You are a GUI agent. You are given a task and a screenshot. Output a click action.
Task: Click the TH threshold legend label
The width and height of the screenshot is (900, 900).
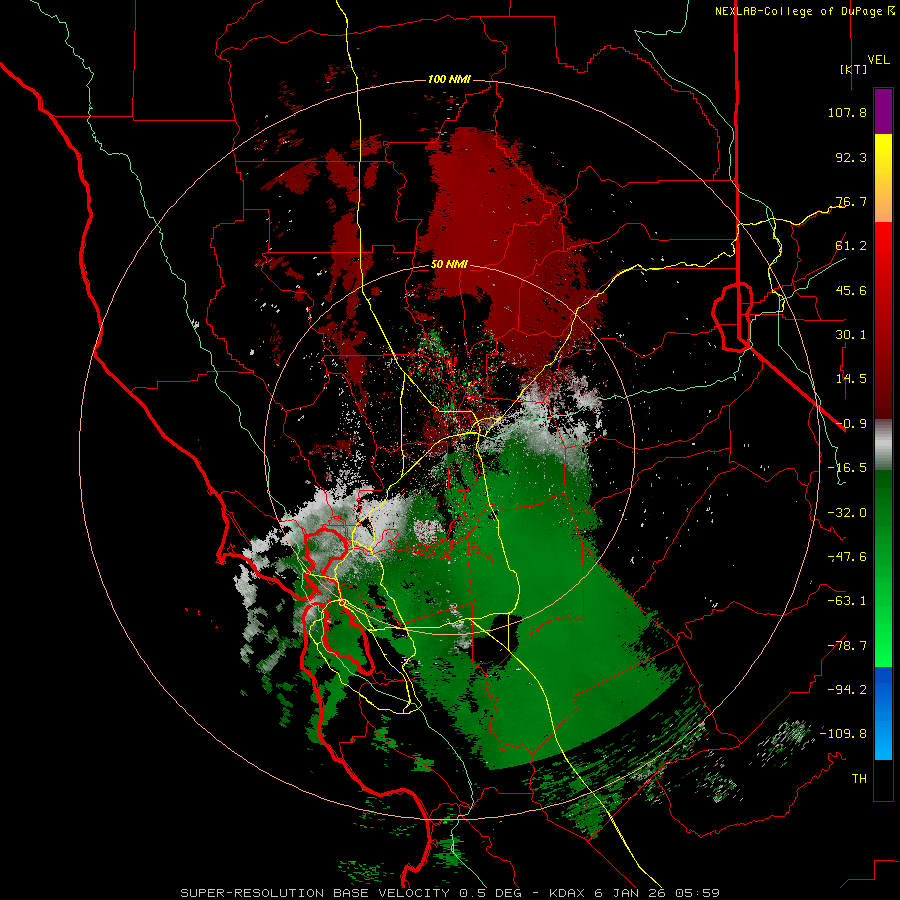859,779
